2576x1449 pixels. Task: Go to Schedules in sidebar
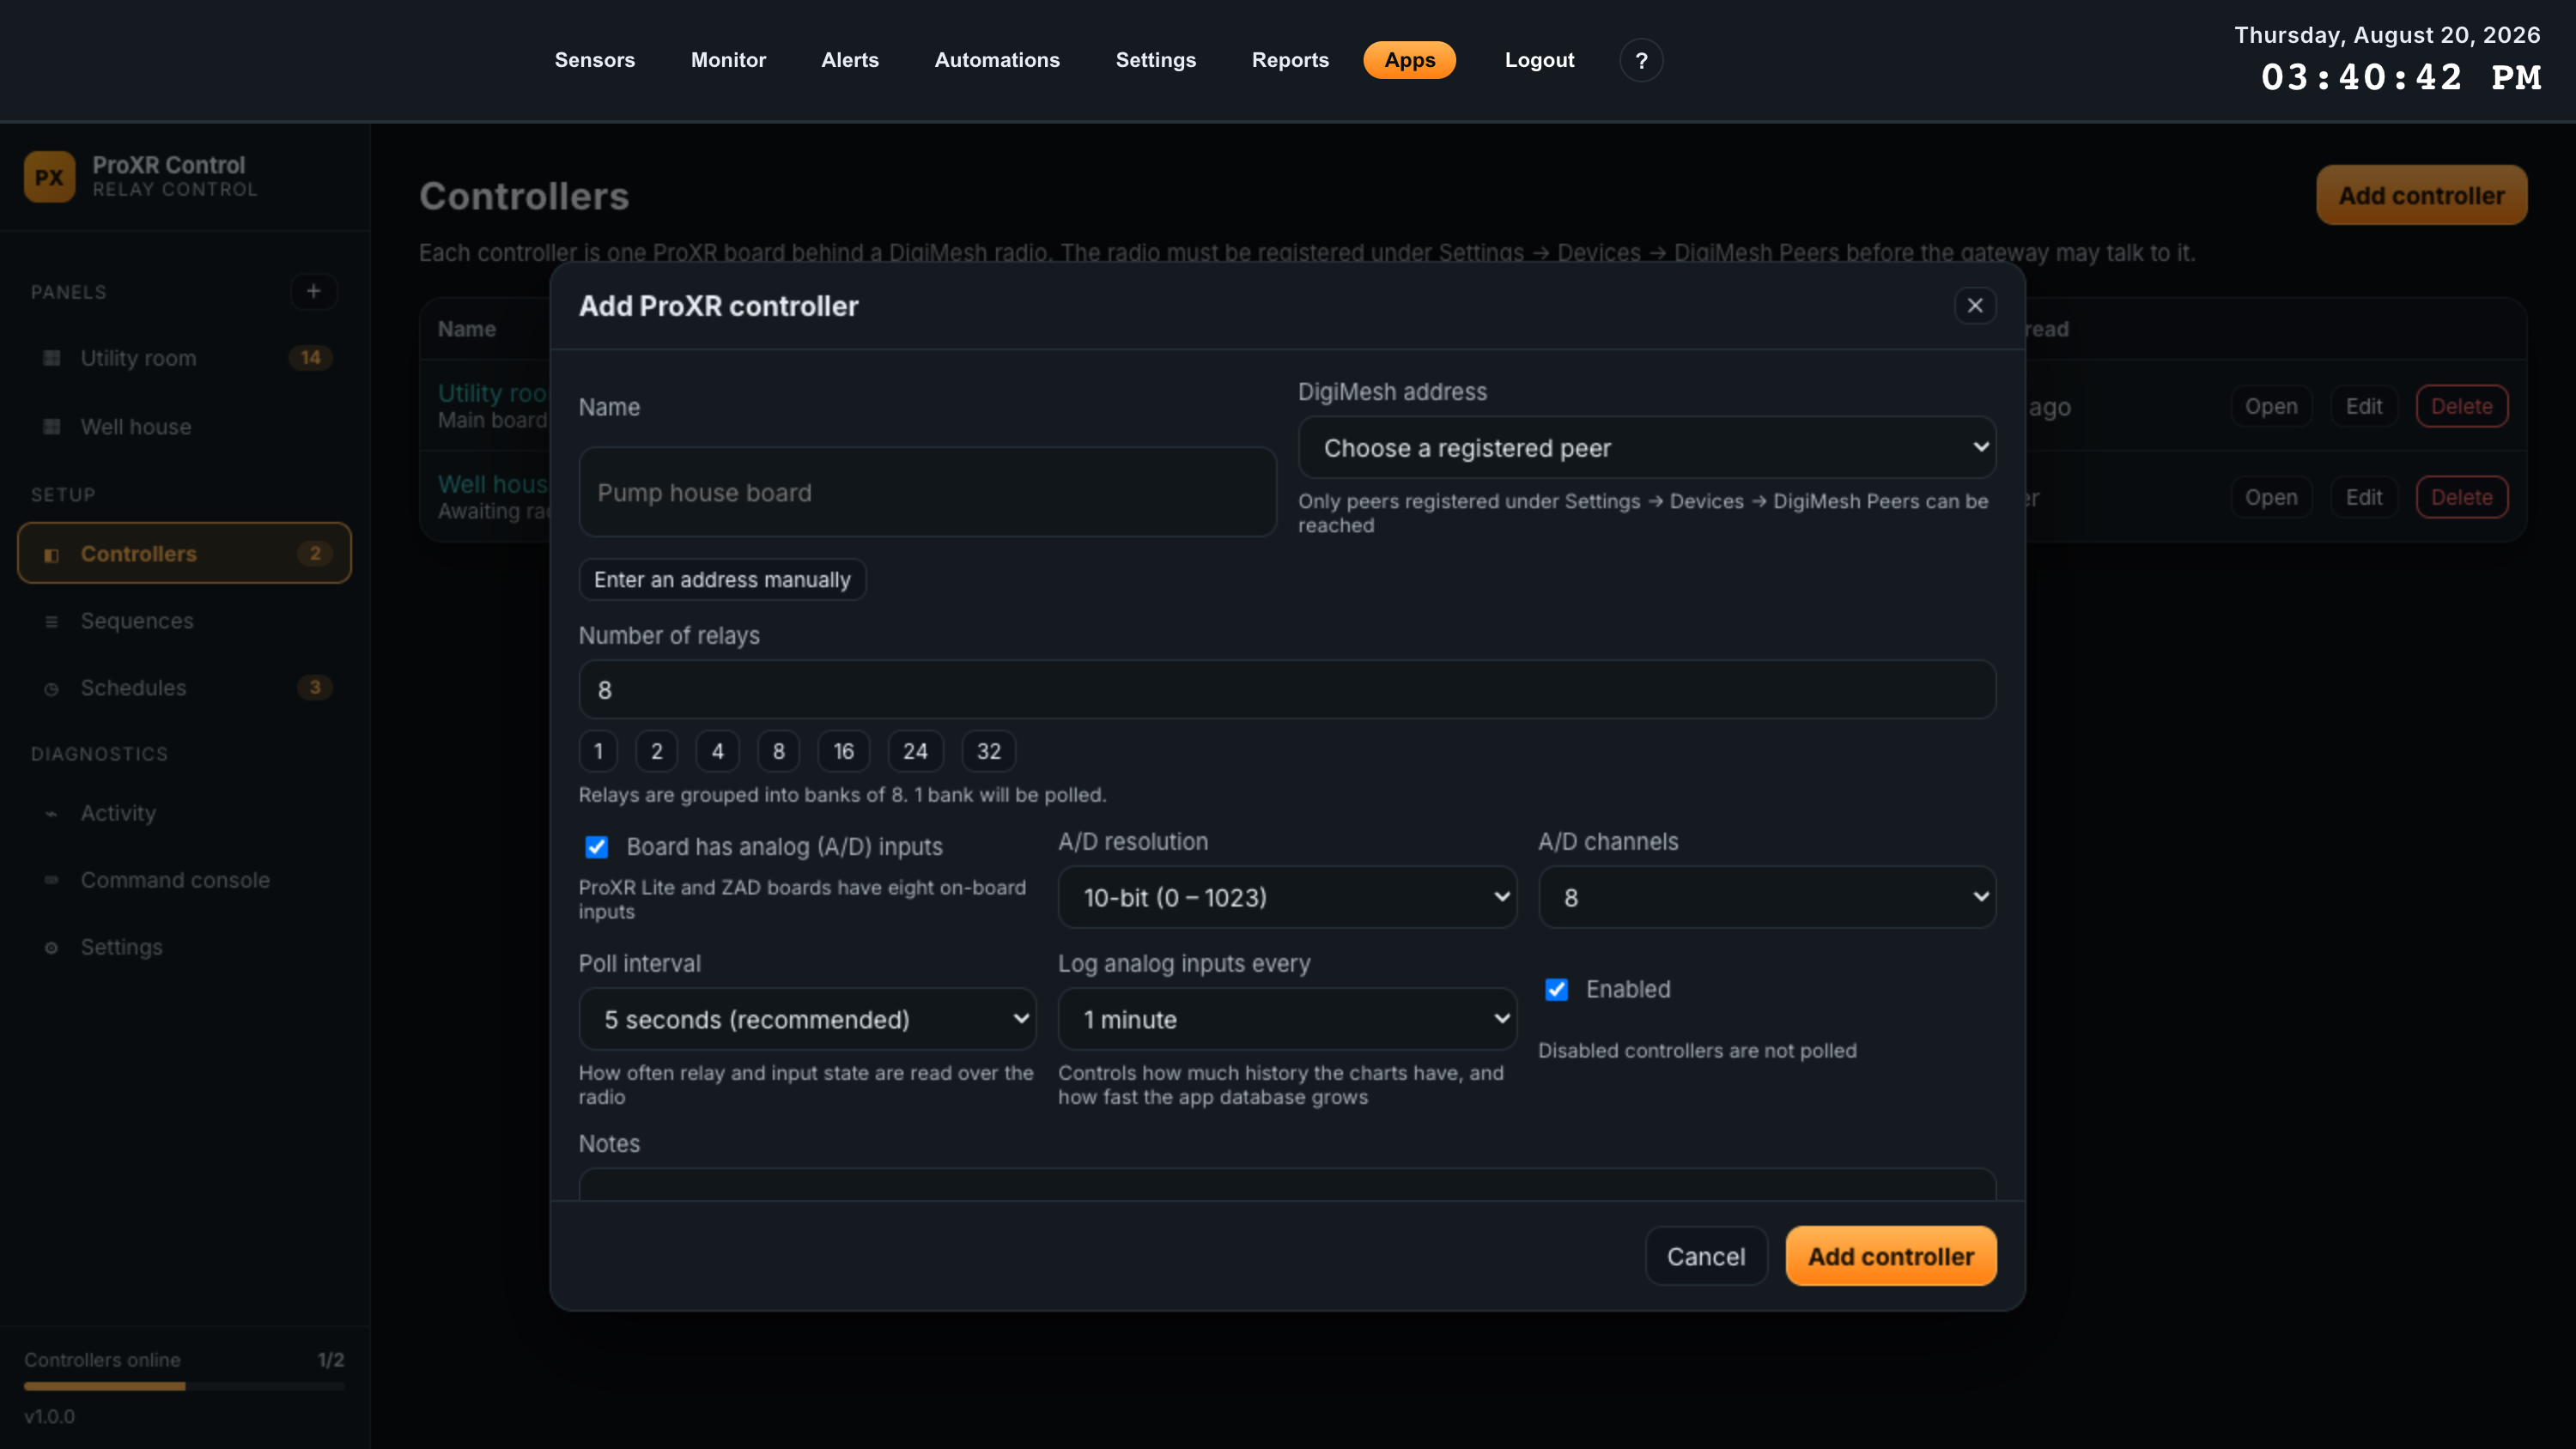185,688
